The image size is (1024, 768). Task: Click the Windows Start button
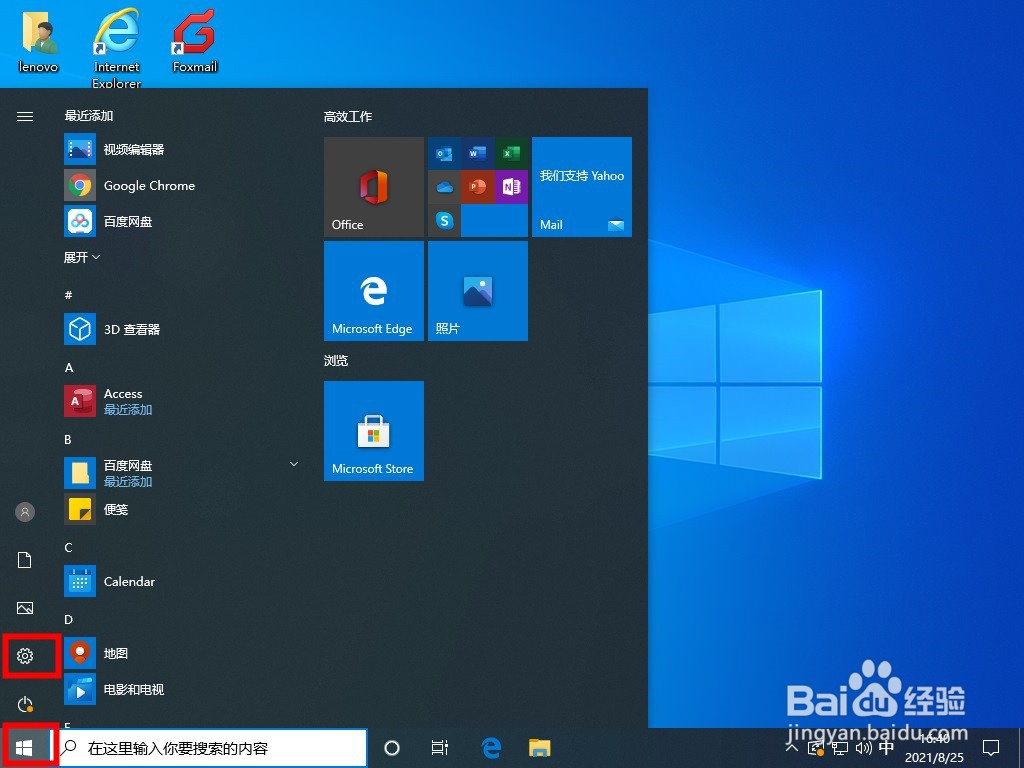click(x=24, y=748)
